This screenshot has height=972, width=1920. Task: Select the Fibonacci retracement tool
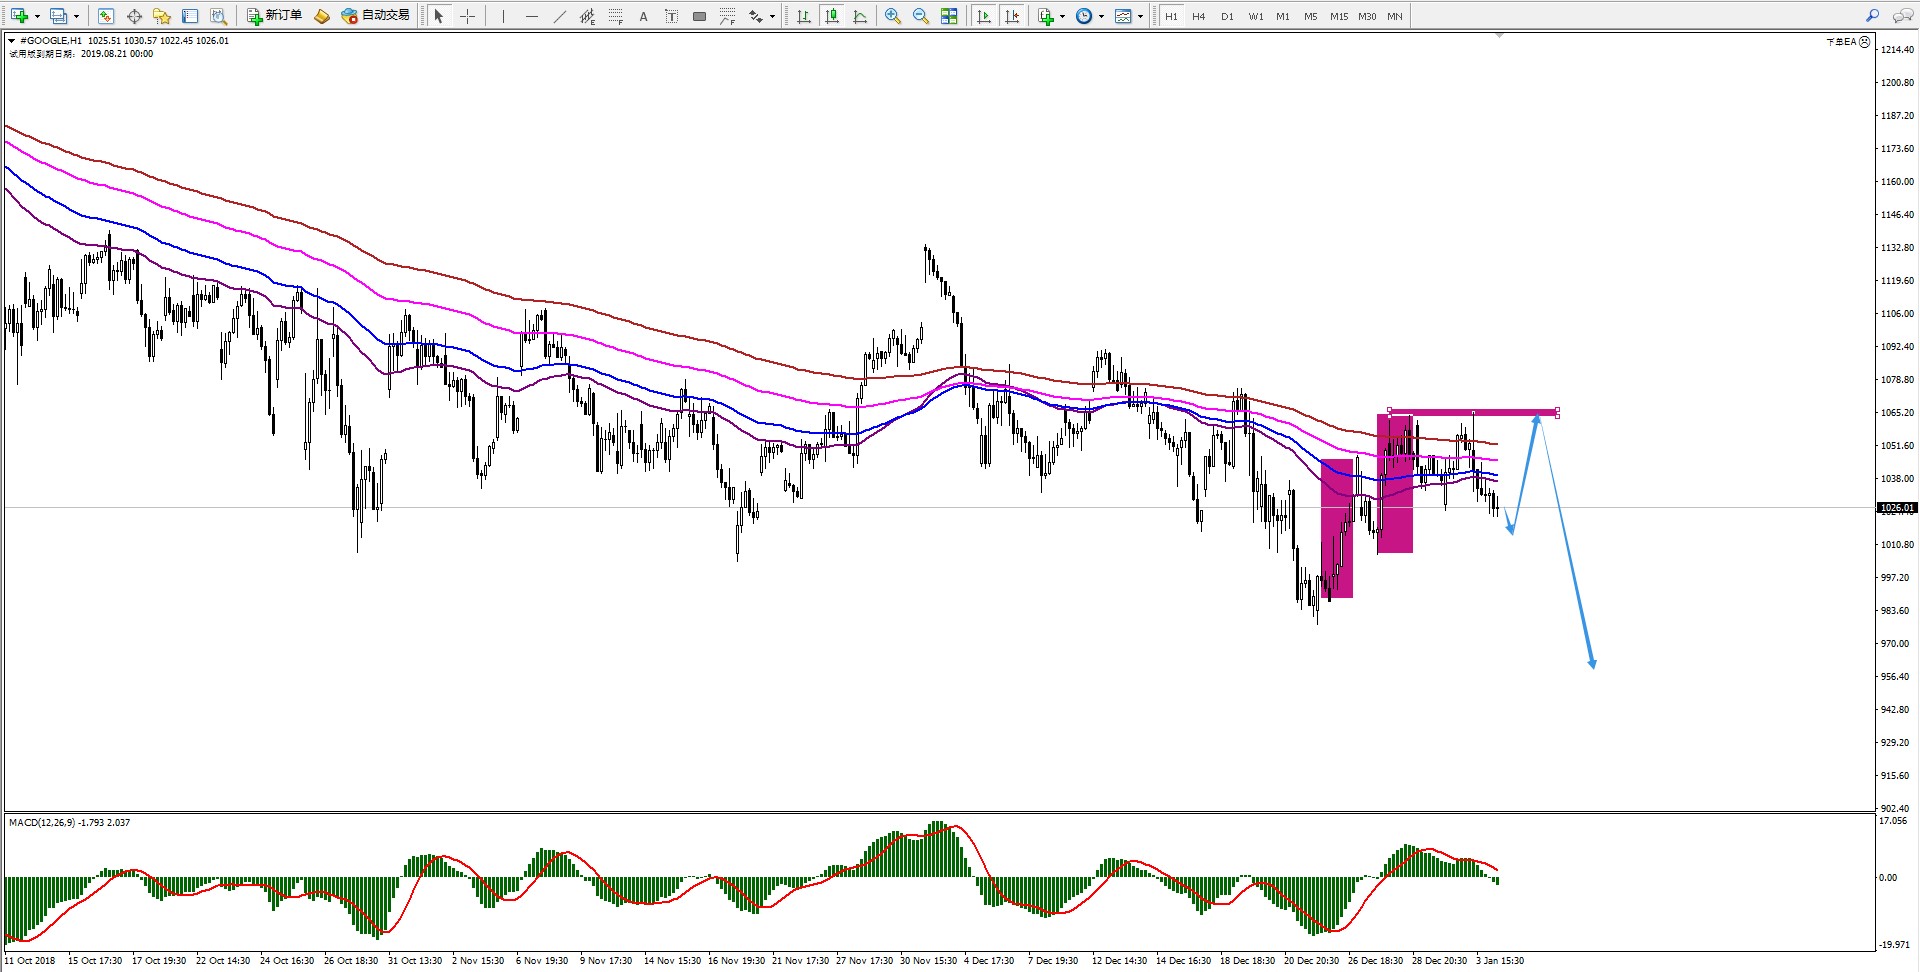pyautogui.click(x=616, y=16)
